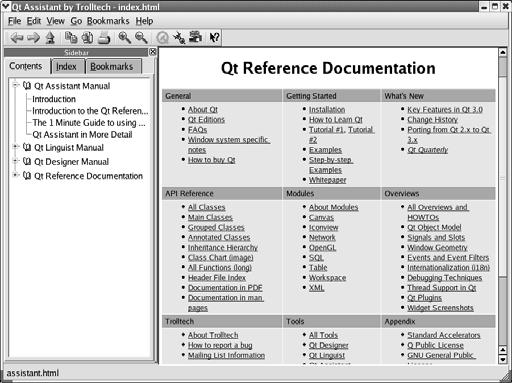Open the Help menu
512x383 pixels.
tap(144, 21)
